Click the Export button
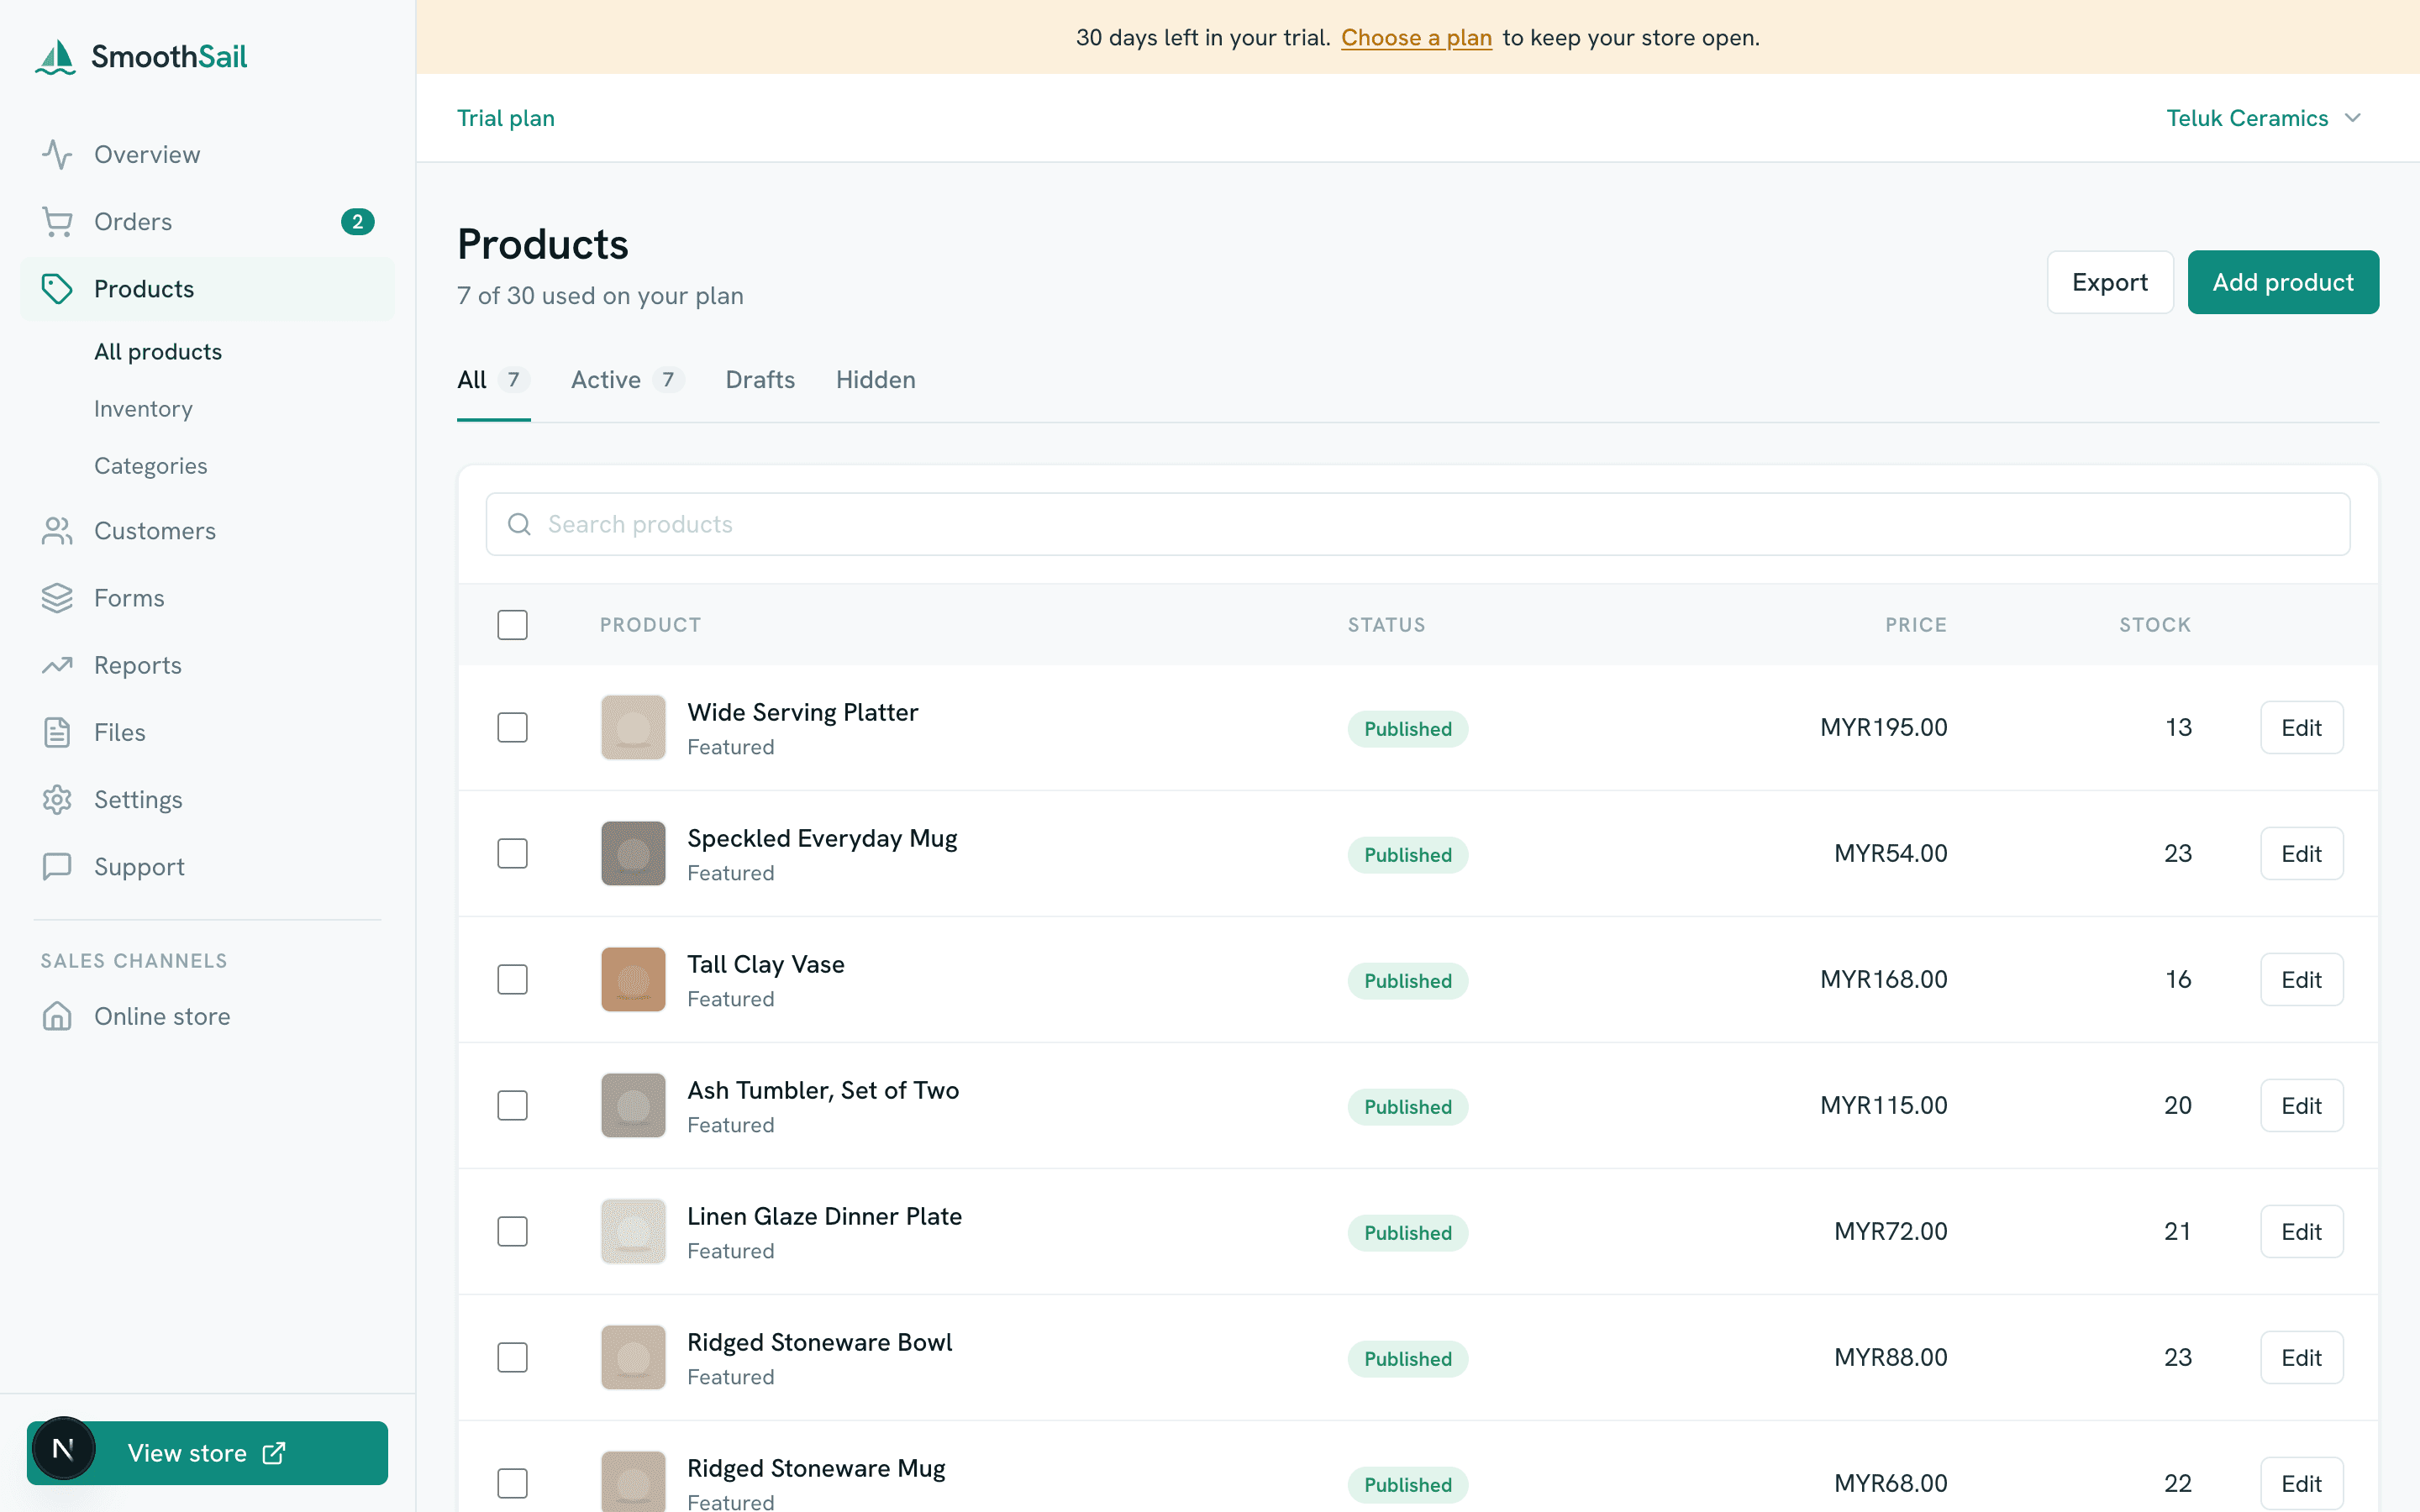Viewport: 2420px width, 1512px height. (x=2110, y=282)
